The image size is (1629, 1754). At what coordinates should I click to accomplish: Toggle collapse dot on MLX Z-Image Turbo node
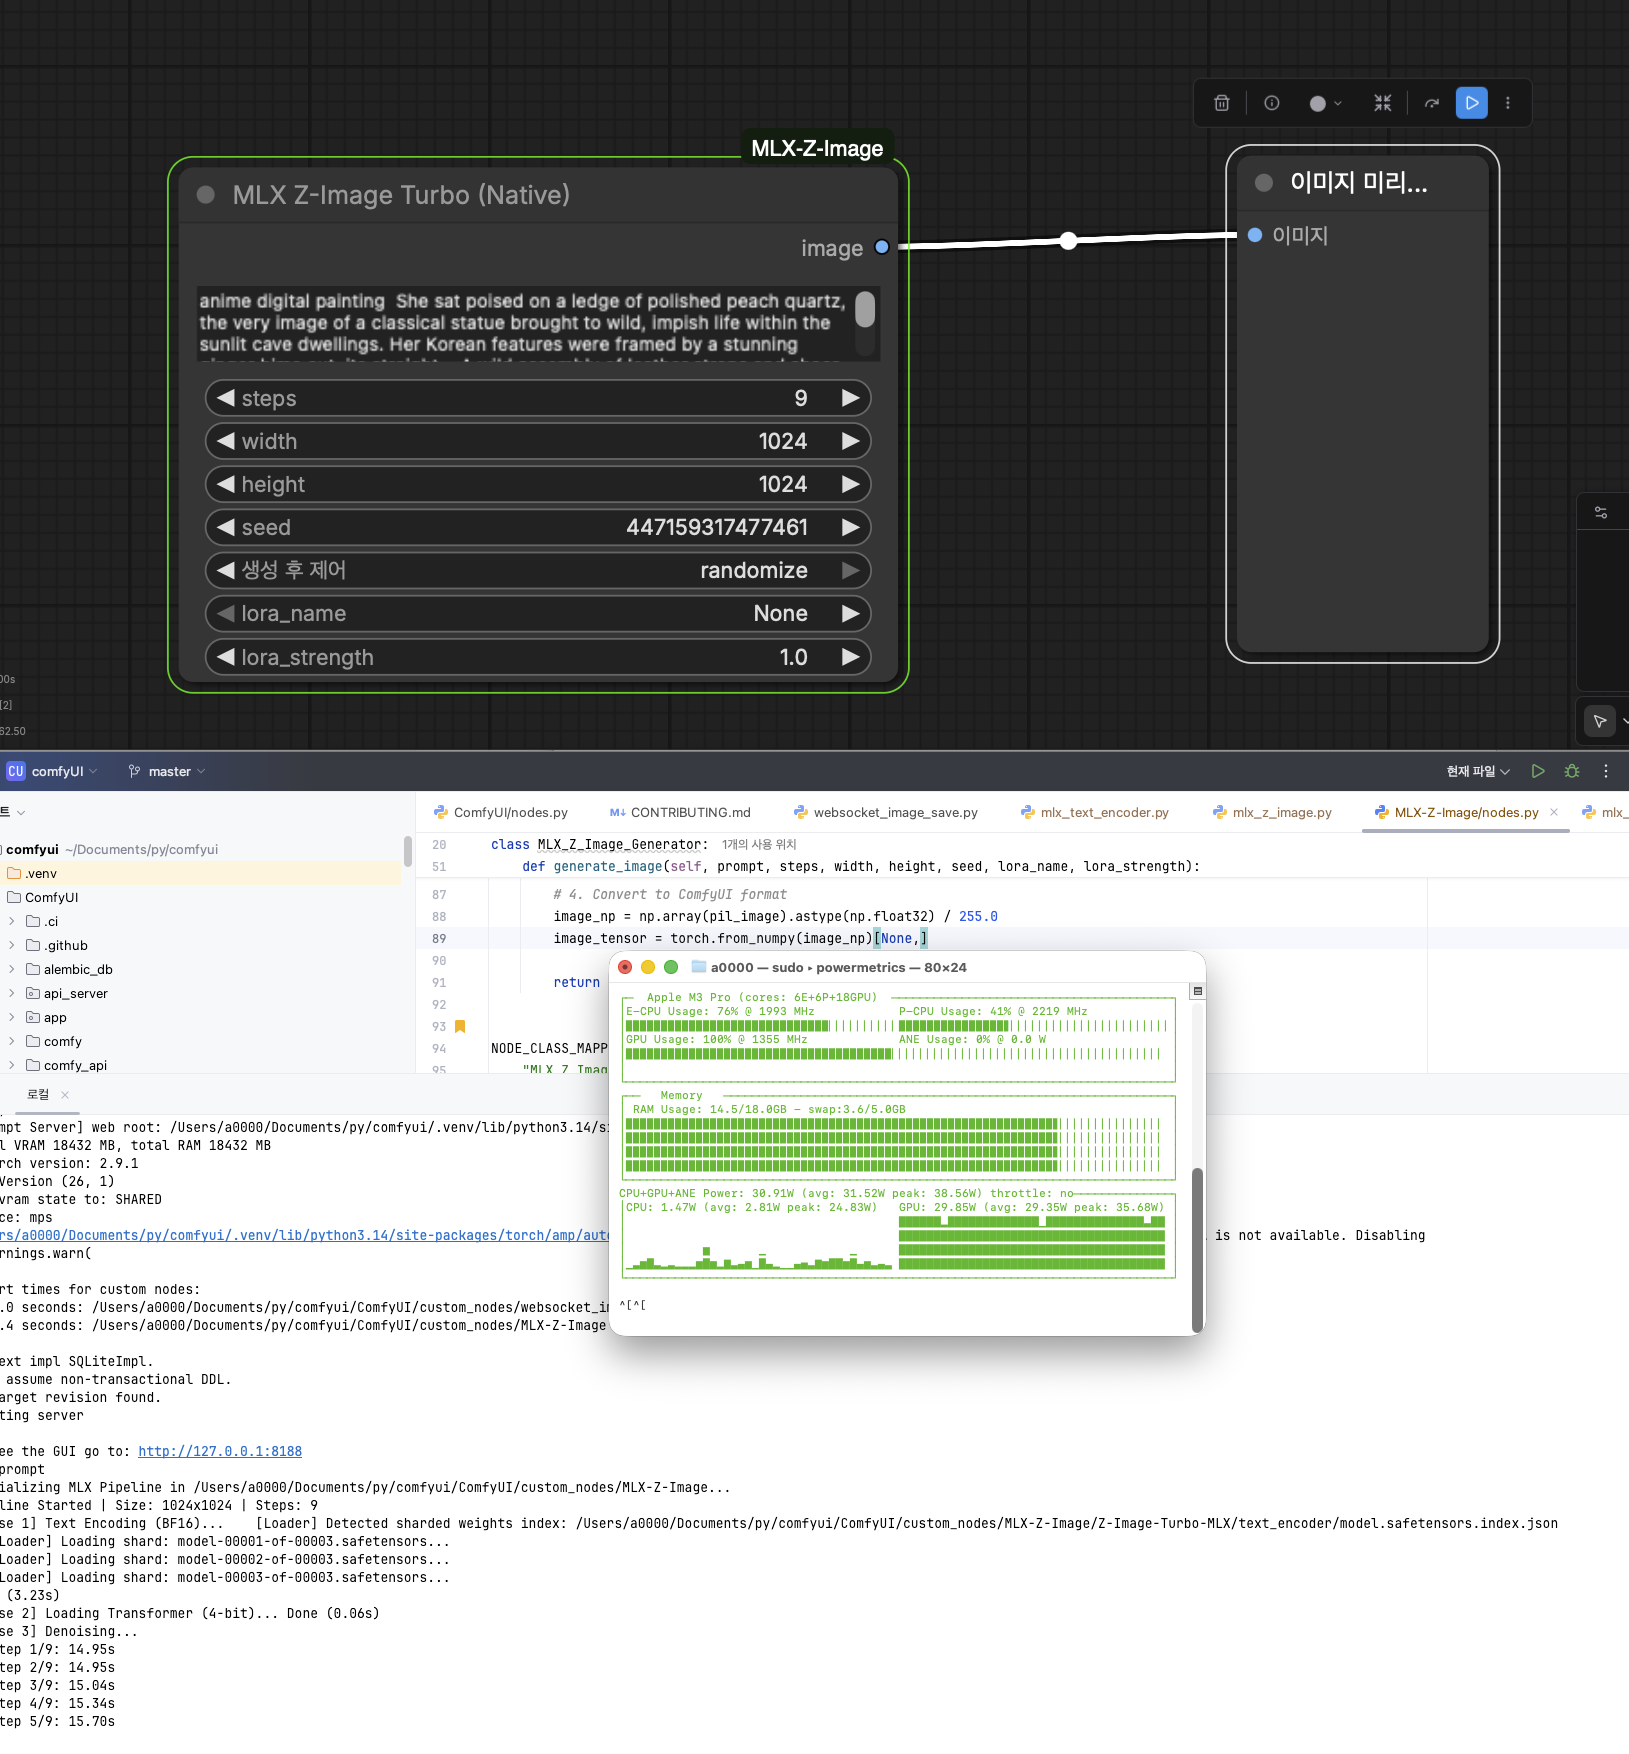206,195
